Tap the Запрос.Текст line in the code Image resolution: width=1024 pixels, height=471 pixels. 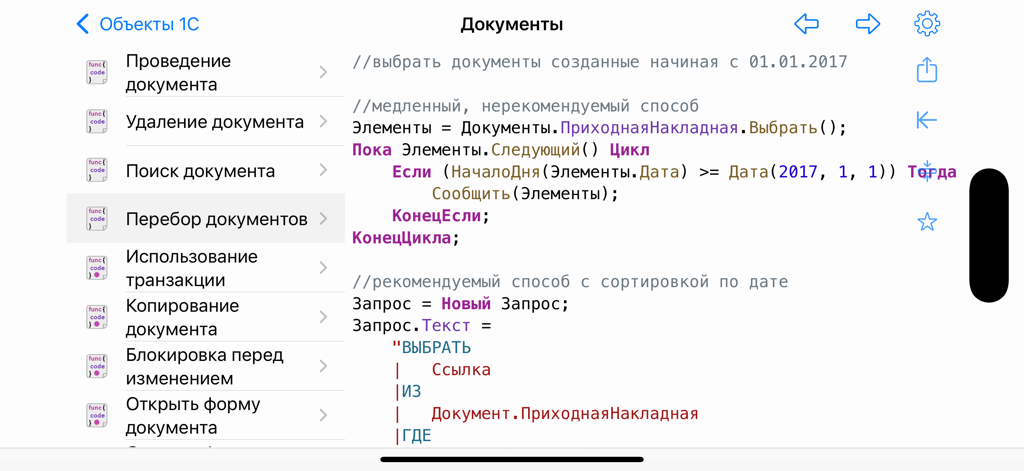(421, 326)
